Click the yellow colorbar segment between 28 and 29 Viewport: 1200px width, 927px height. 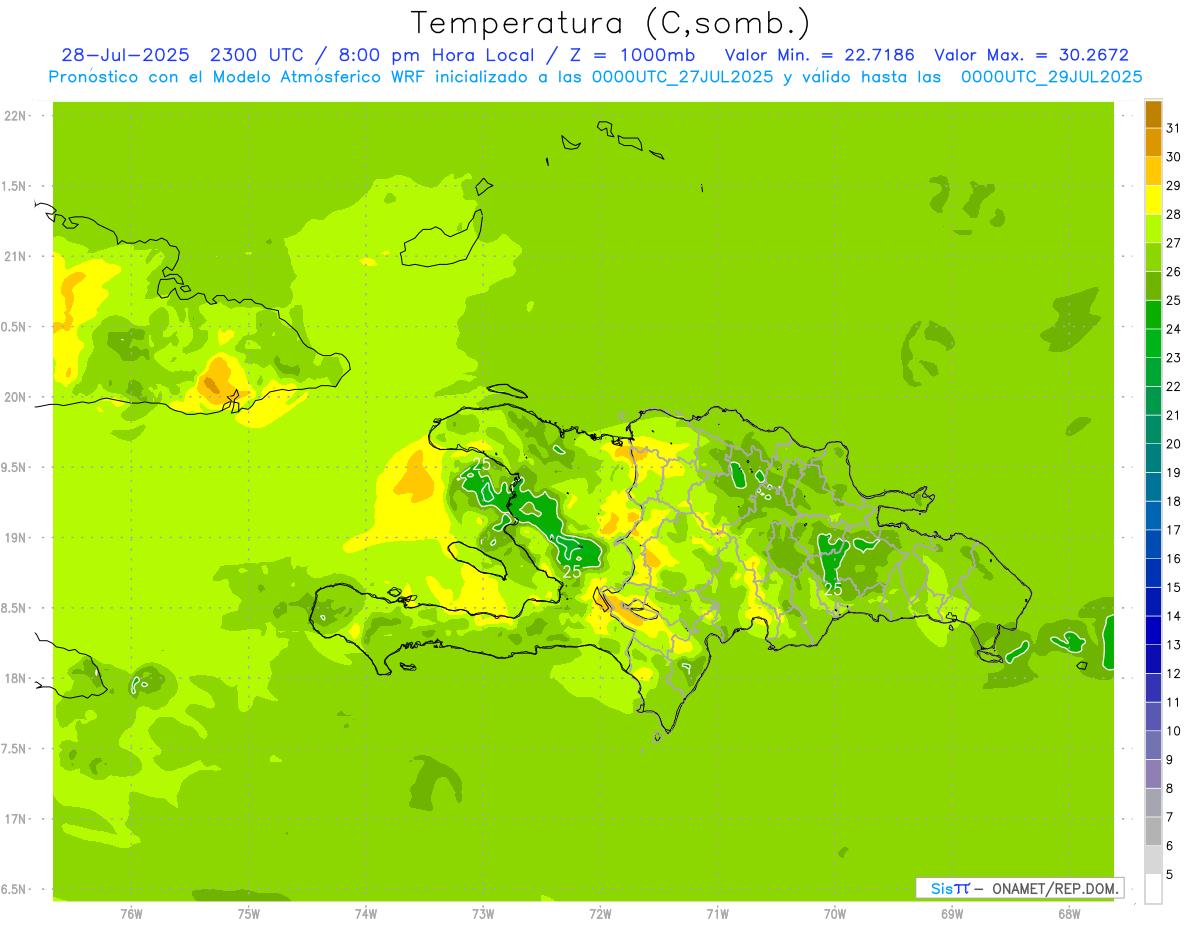[x=1153, y=200]
